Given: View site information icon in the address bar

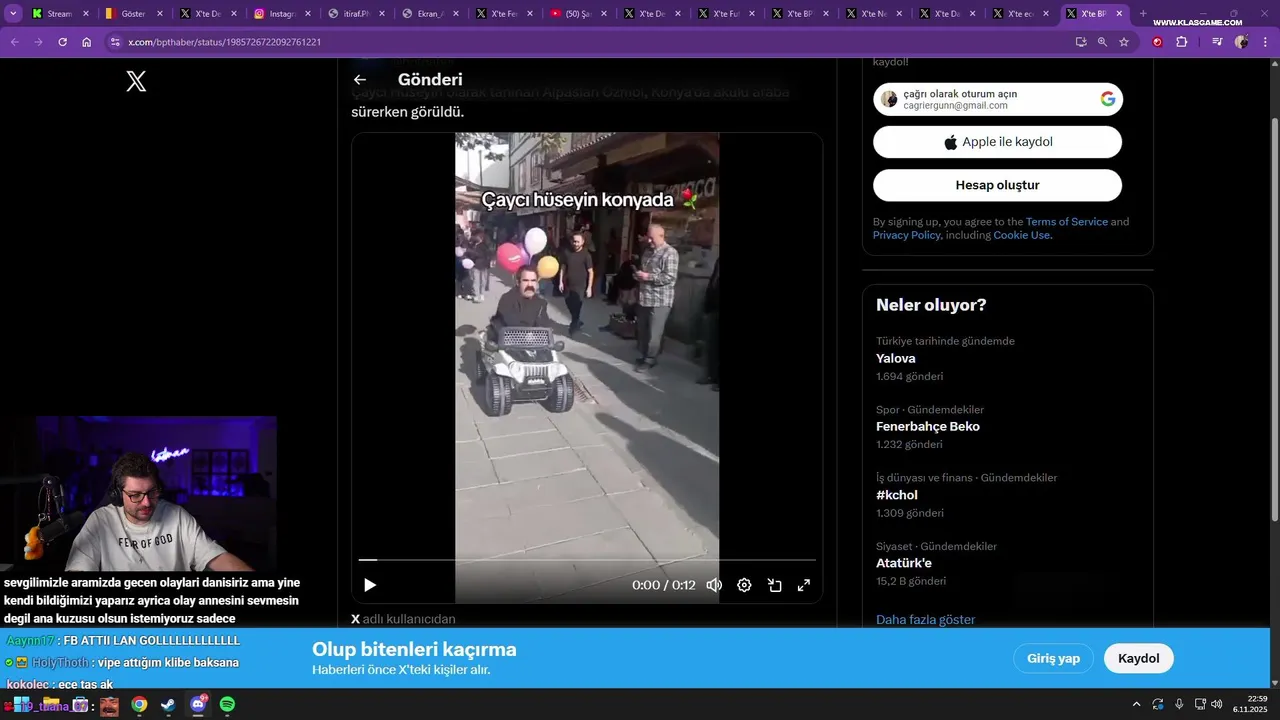Looking at the screenshot, I should click(115, 42).
